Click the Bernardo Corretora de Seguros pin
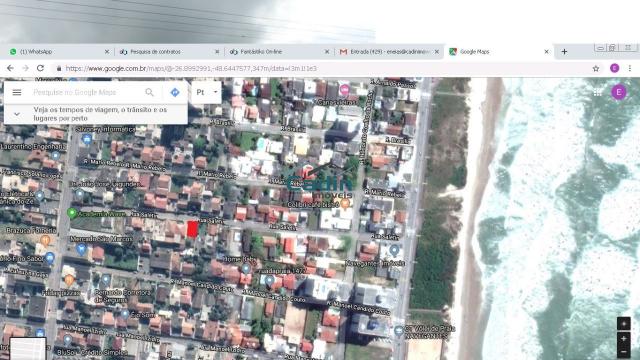Screen dimensions: 640x360 pos(106,280)
